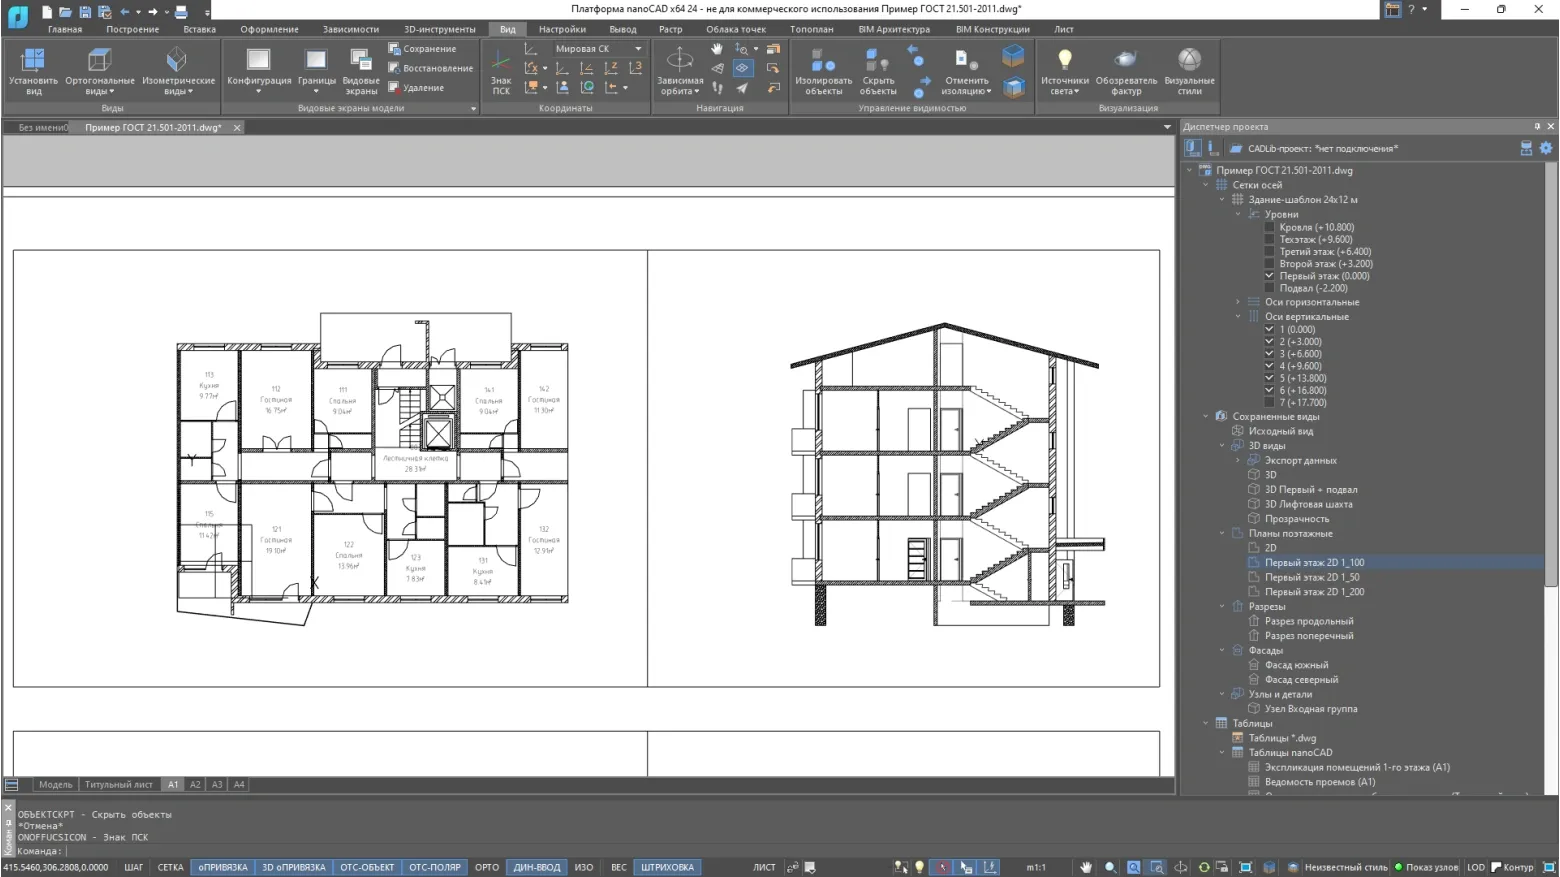The image size is (1560, 877).
Task: Open the BIM Архитектура ribbon tab
Action: (893, 29)
